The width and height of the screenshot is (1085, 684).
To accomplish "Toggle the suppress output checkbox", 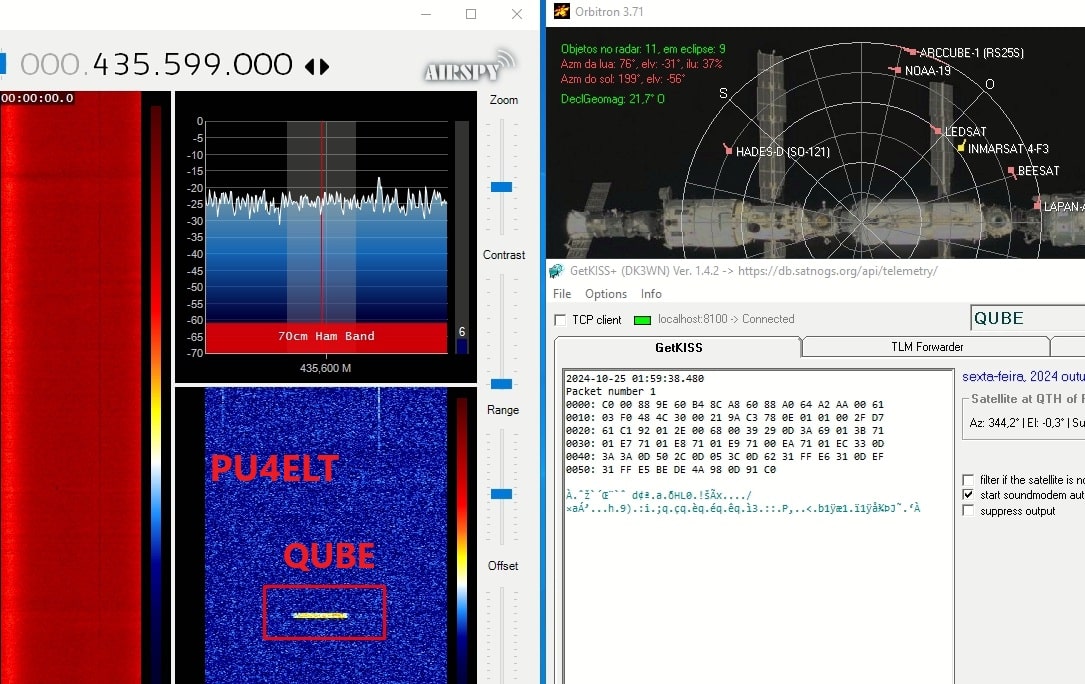I will coord(968,511).
